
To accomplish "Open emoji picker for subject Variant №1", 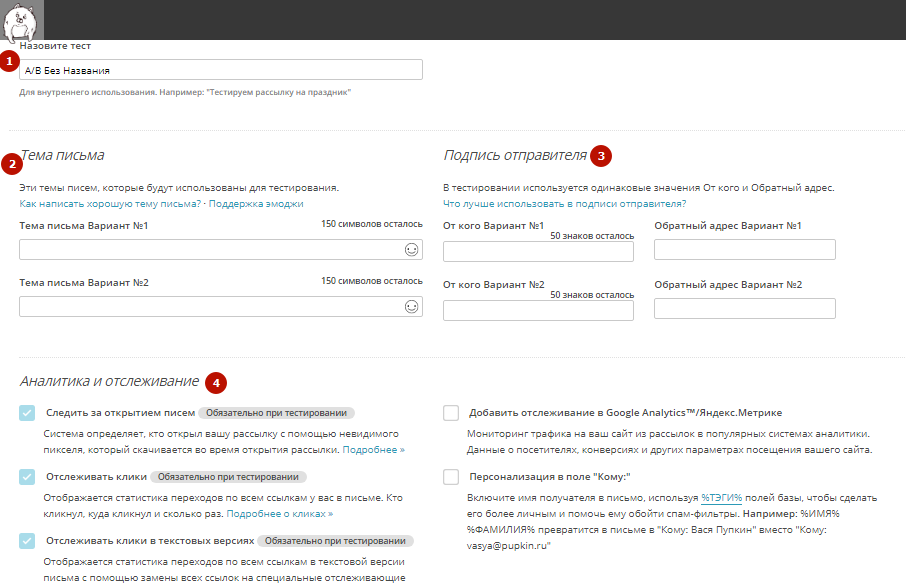I will (411, 250).
